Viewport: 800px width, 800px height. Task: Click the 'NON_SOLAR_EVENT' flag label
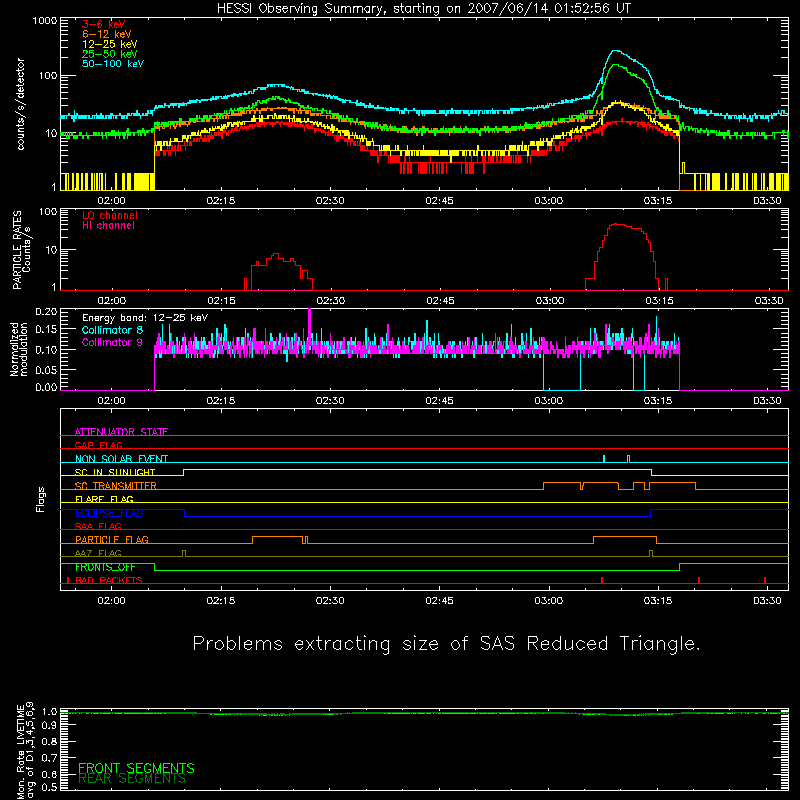(121, 459)
